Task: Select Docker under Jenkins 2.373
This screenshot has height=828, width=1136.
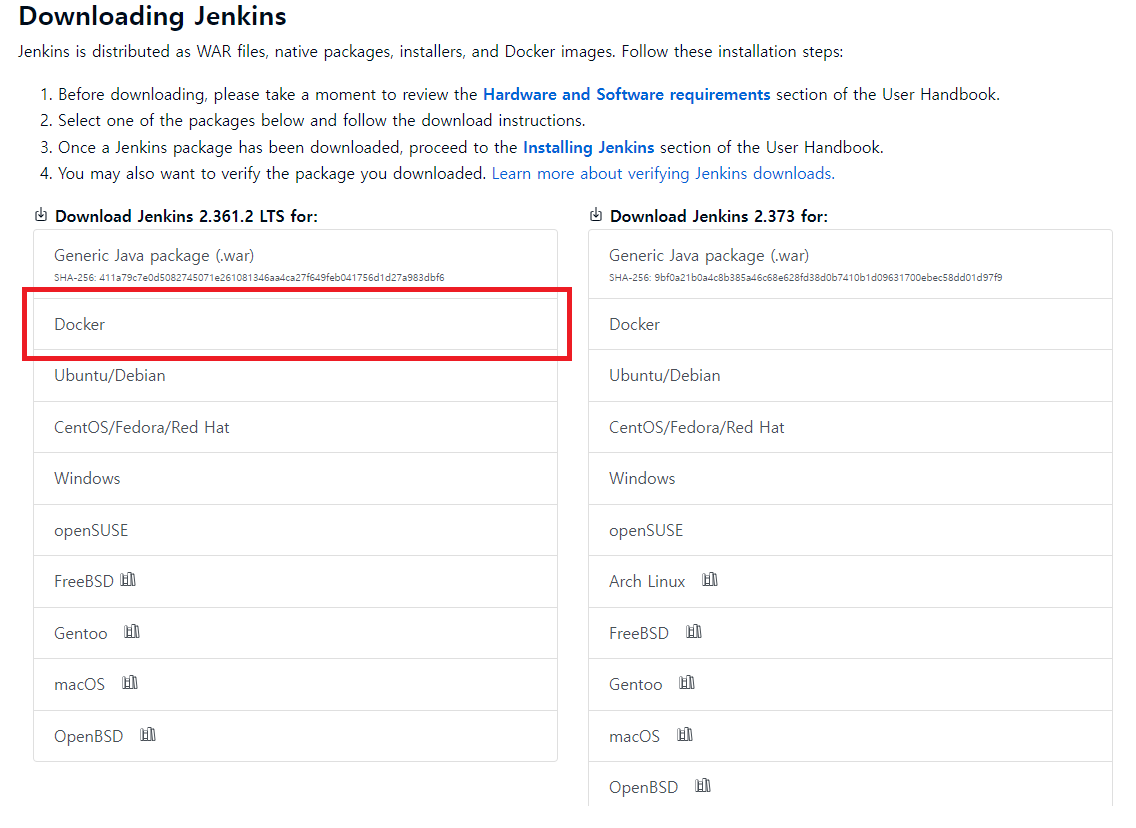Action: (851, 325)
